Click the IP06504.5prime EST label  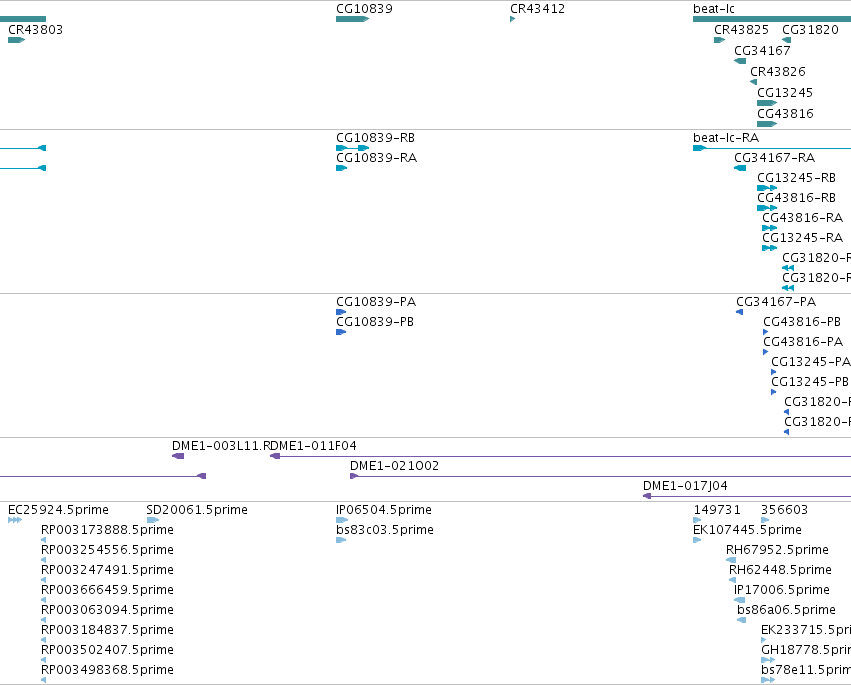(384, 510)
